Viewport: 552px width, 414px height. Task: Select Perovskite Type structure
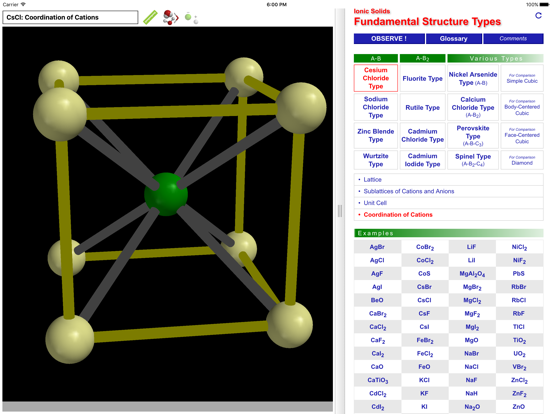(x=472, y=136)
